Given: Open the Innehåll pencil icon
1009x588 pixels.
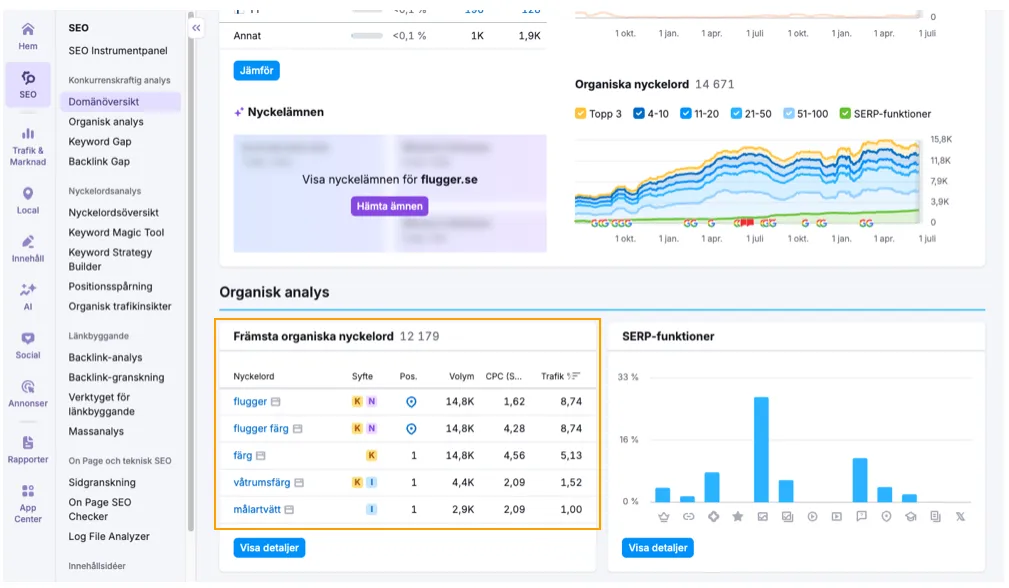Looking at the screenshot, I should point(28,242).
